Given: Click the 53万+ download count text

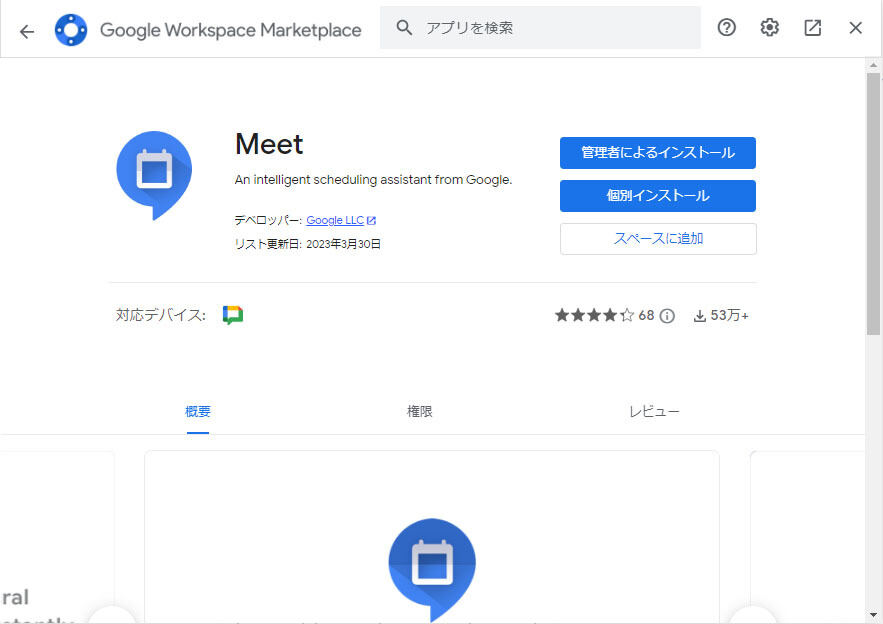Looking at the screenshot, I should [729, 315].
